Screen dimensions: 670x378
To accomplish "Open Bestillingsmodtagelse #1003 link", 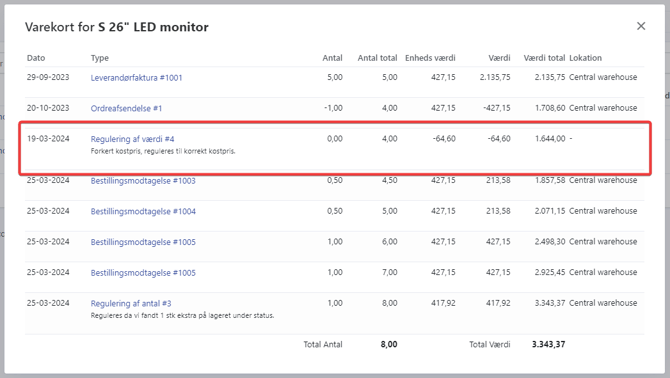I will (143, 181).
